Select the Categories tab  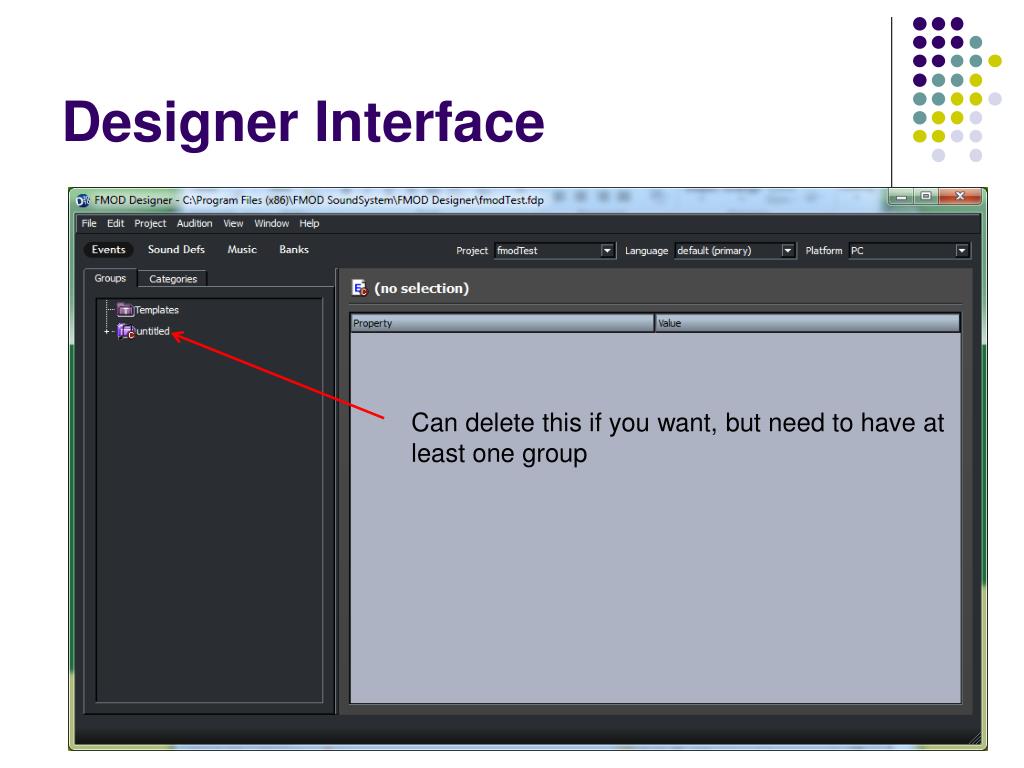coord(173,279)
